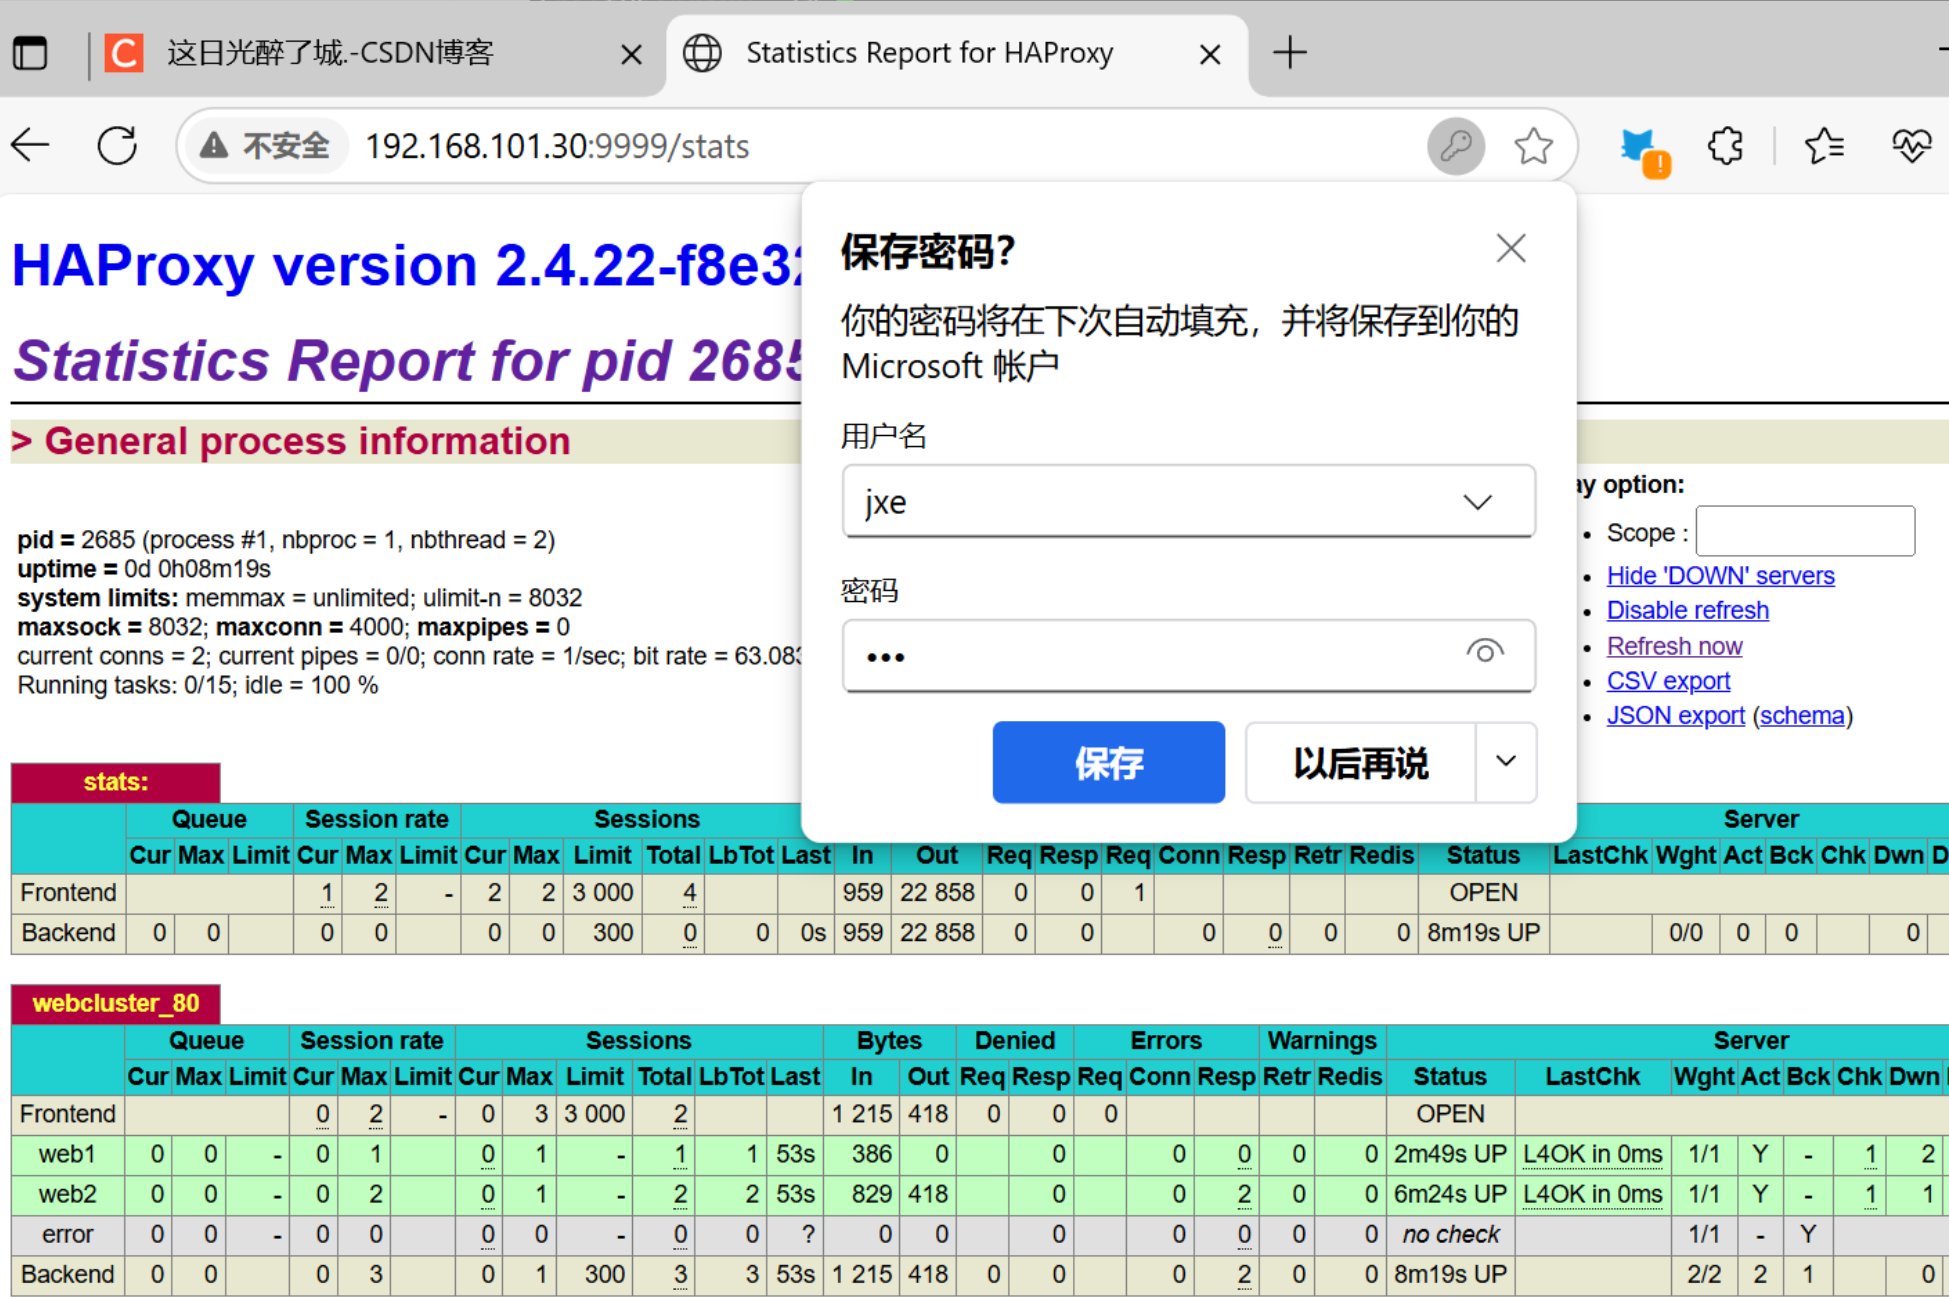Click the 不安全 security label
This screenshot has width=1949, height=1298.
tap(285, 147)
